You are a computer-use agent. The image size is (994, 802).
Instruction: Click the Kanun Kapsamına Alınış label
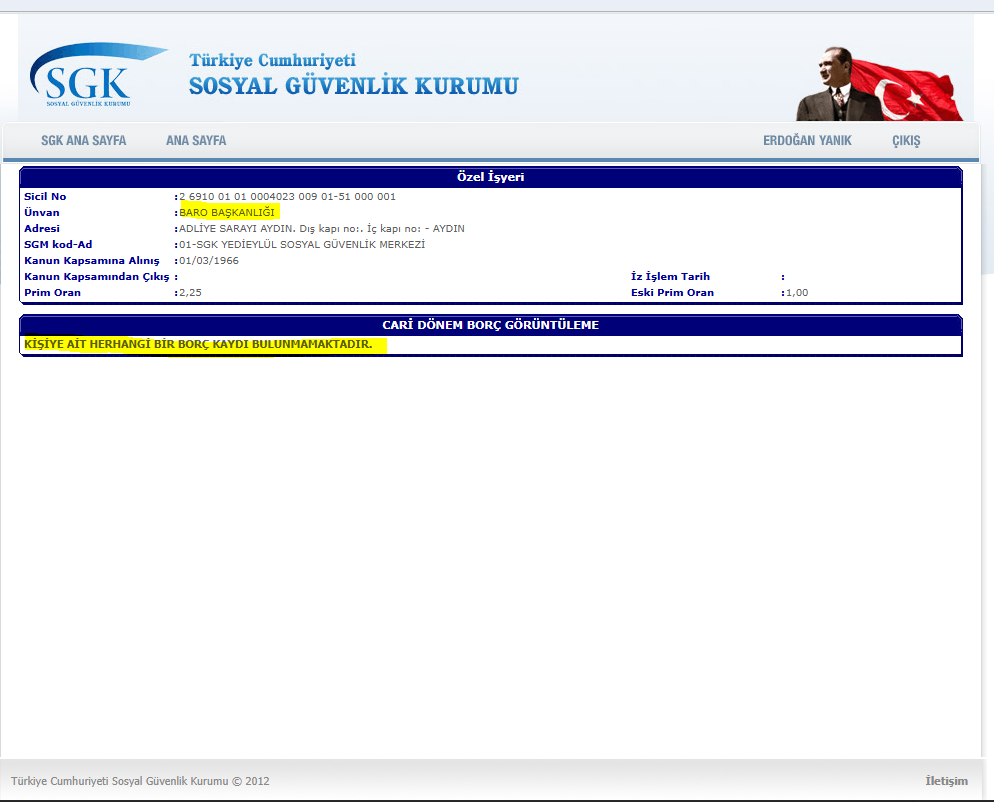pos(92,261)
